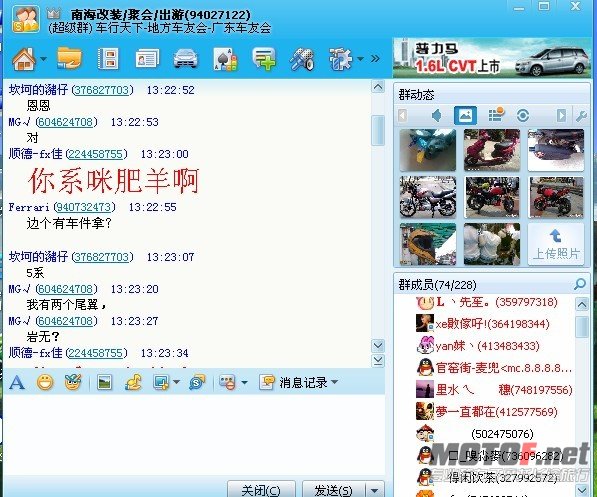Expand the 消息记录 dropdown arrow
Image resolution: width=597 pixels, height=497 pixels.
[x=335, y=382]
